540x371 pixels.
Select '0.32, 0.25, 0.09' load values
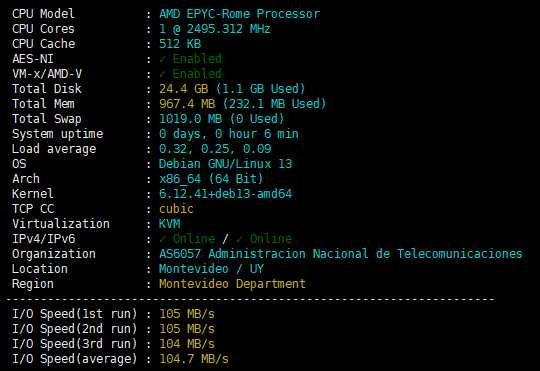pyautogui.click(x=215, y=149)
